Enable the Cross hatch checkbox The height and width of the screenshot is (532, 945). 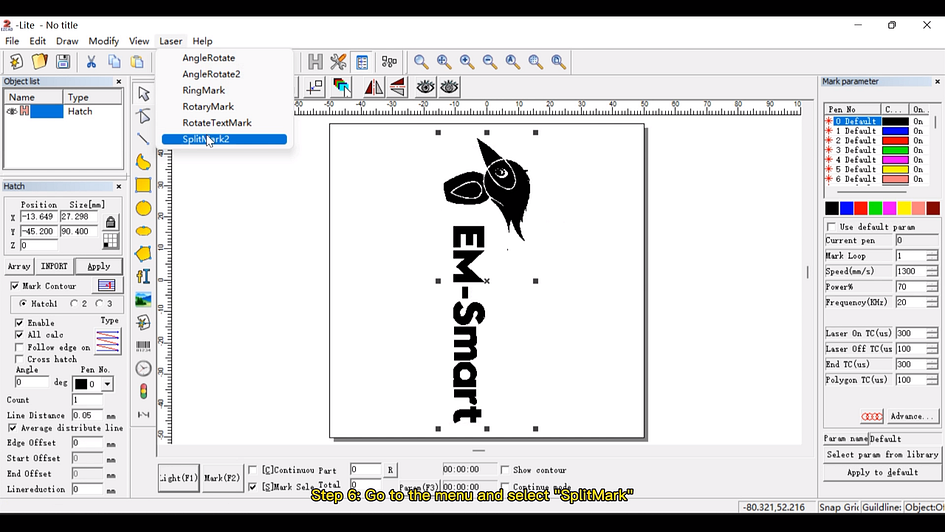click(19, 360)
